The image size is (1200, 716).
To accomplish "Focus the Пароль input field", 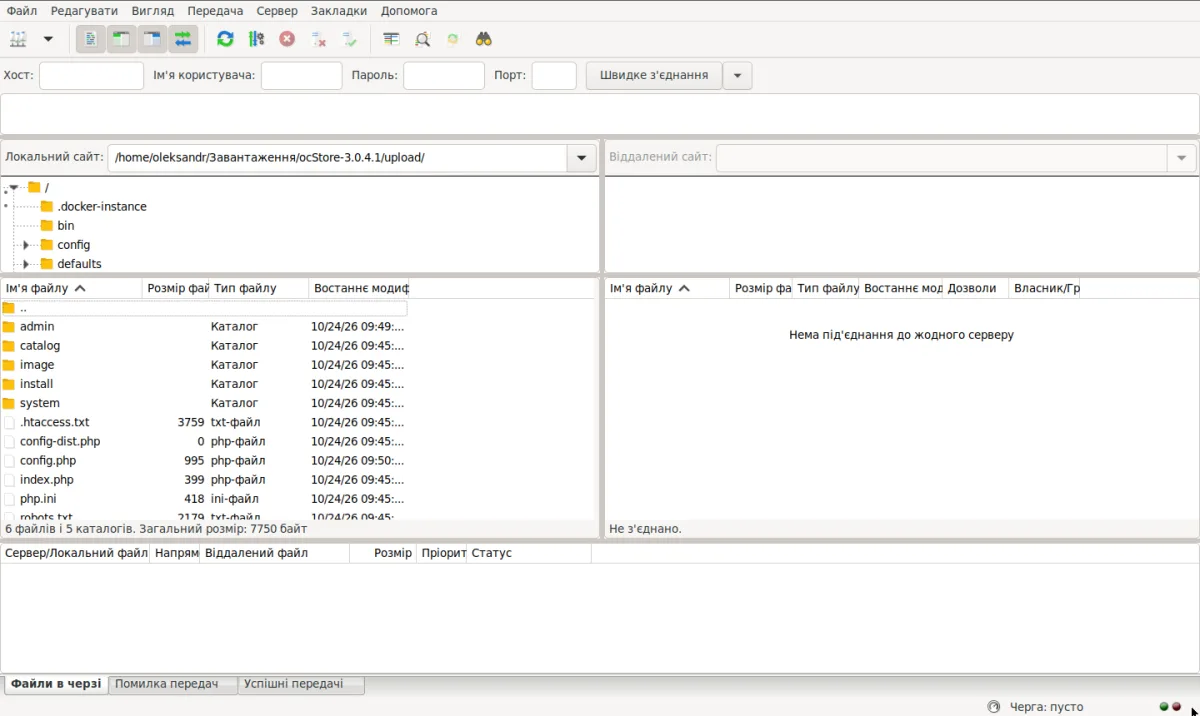I will [444, 75].
